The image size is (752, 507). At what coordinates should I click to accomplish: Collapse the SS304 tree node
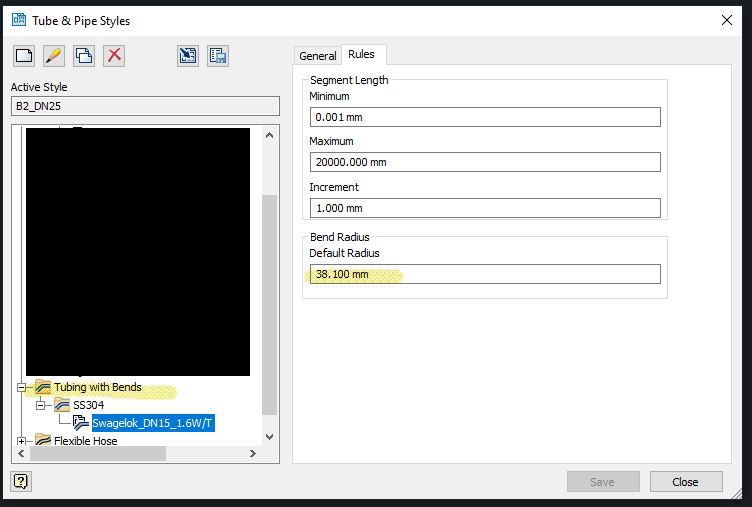coord(41,405)
